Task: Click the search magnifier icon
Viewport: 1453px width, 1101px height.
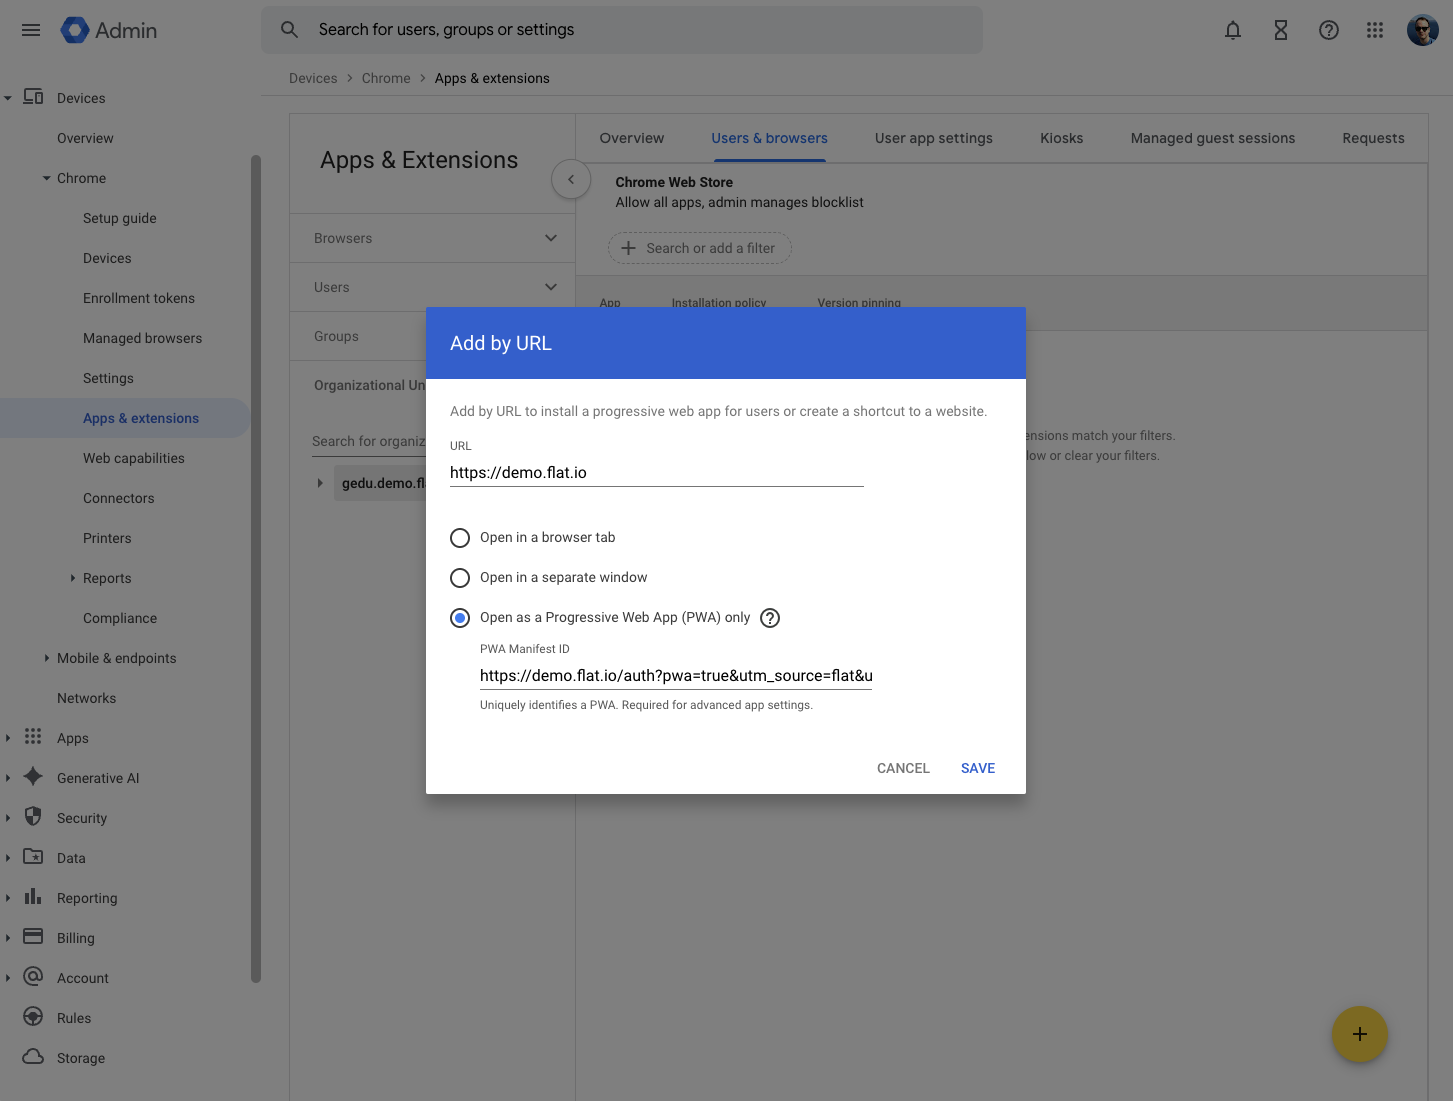Action: 289,30
